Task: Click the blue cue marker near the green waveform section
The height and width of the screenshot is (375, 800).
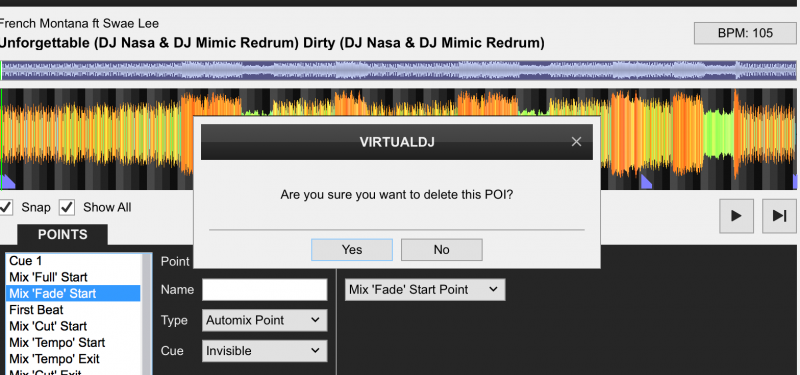Action: coord(646,182)
